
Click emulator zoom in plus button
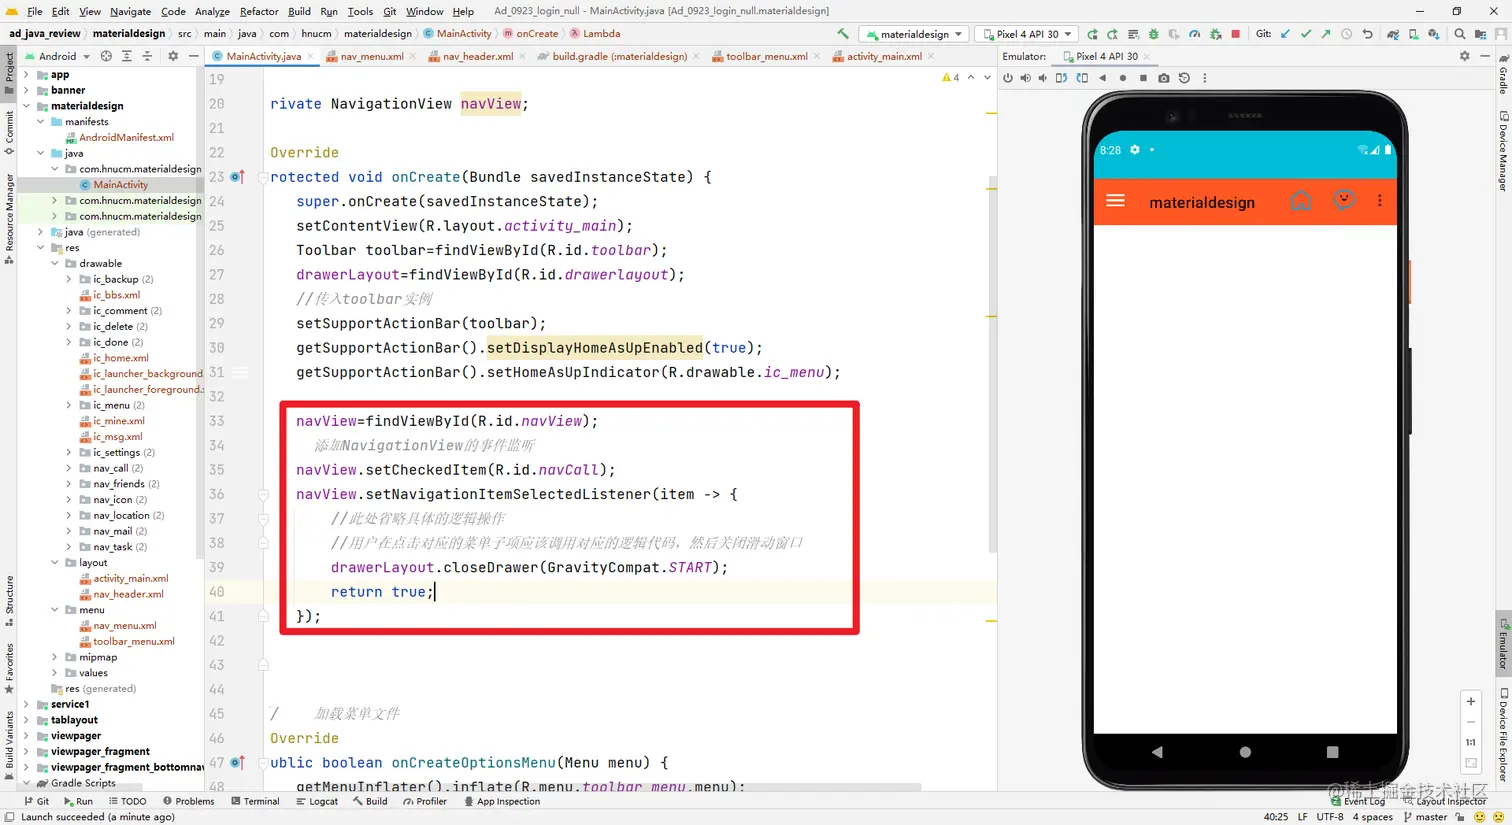(1470, 701)
